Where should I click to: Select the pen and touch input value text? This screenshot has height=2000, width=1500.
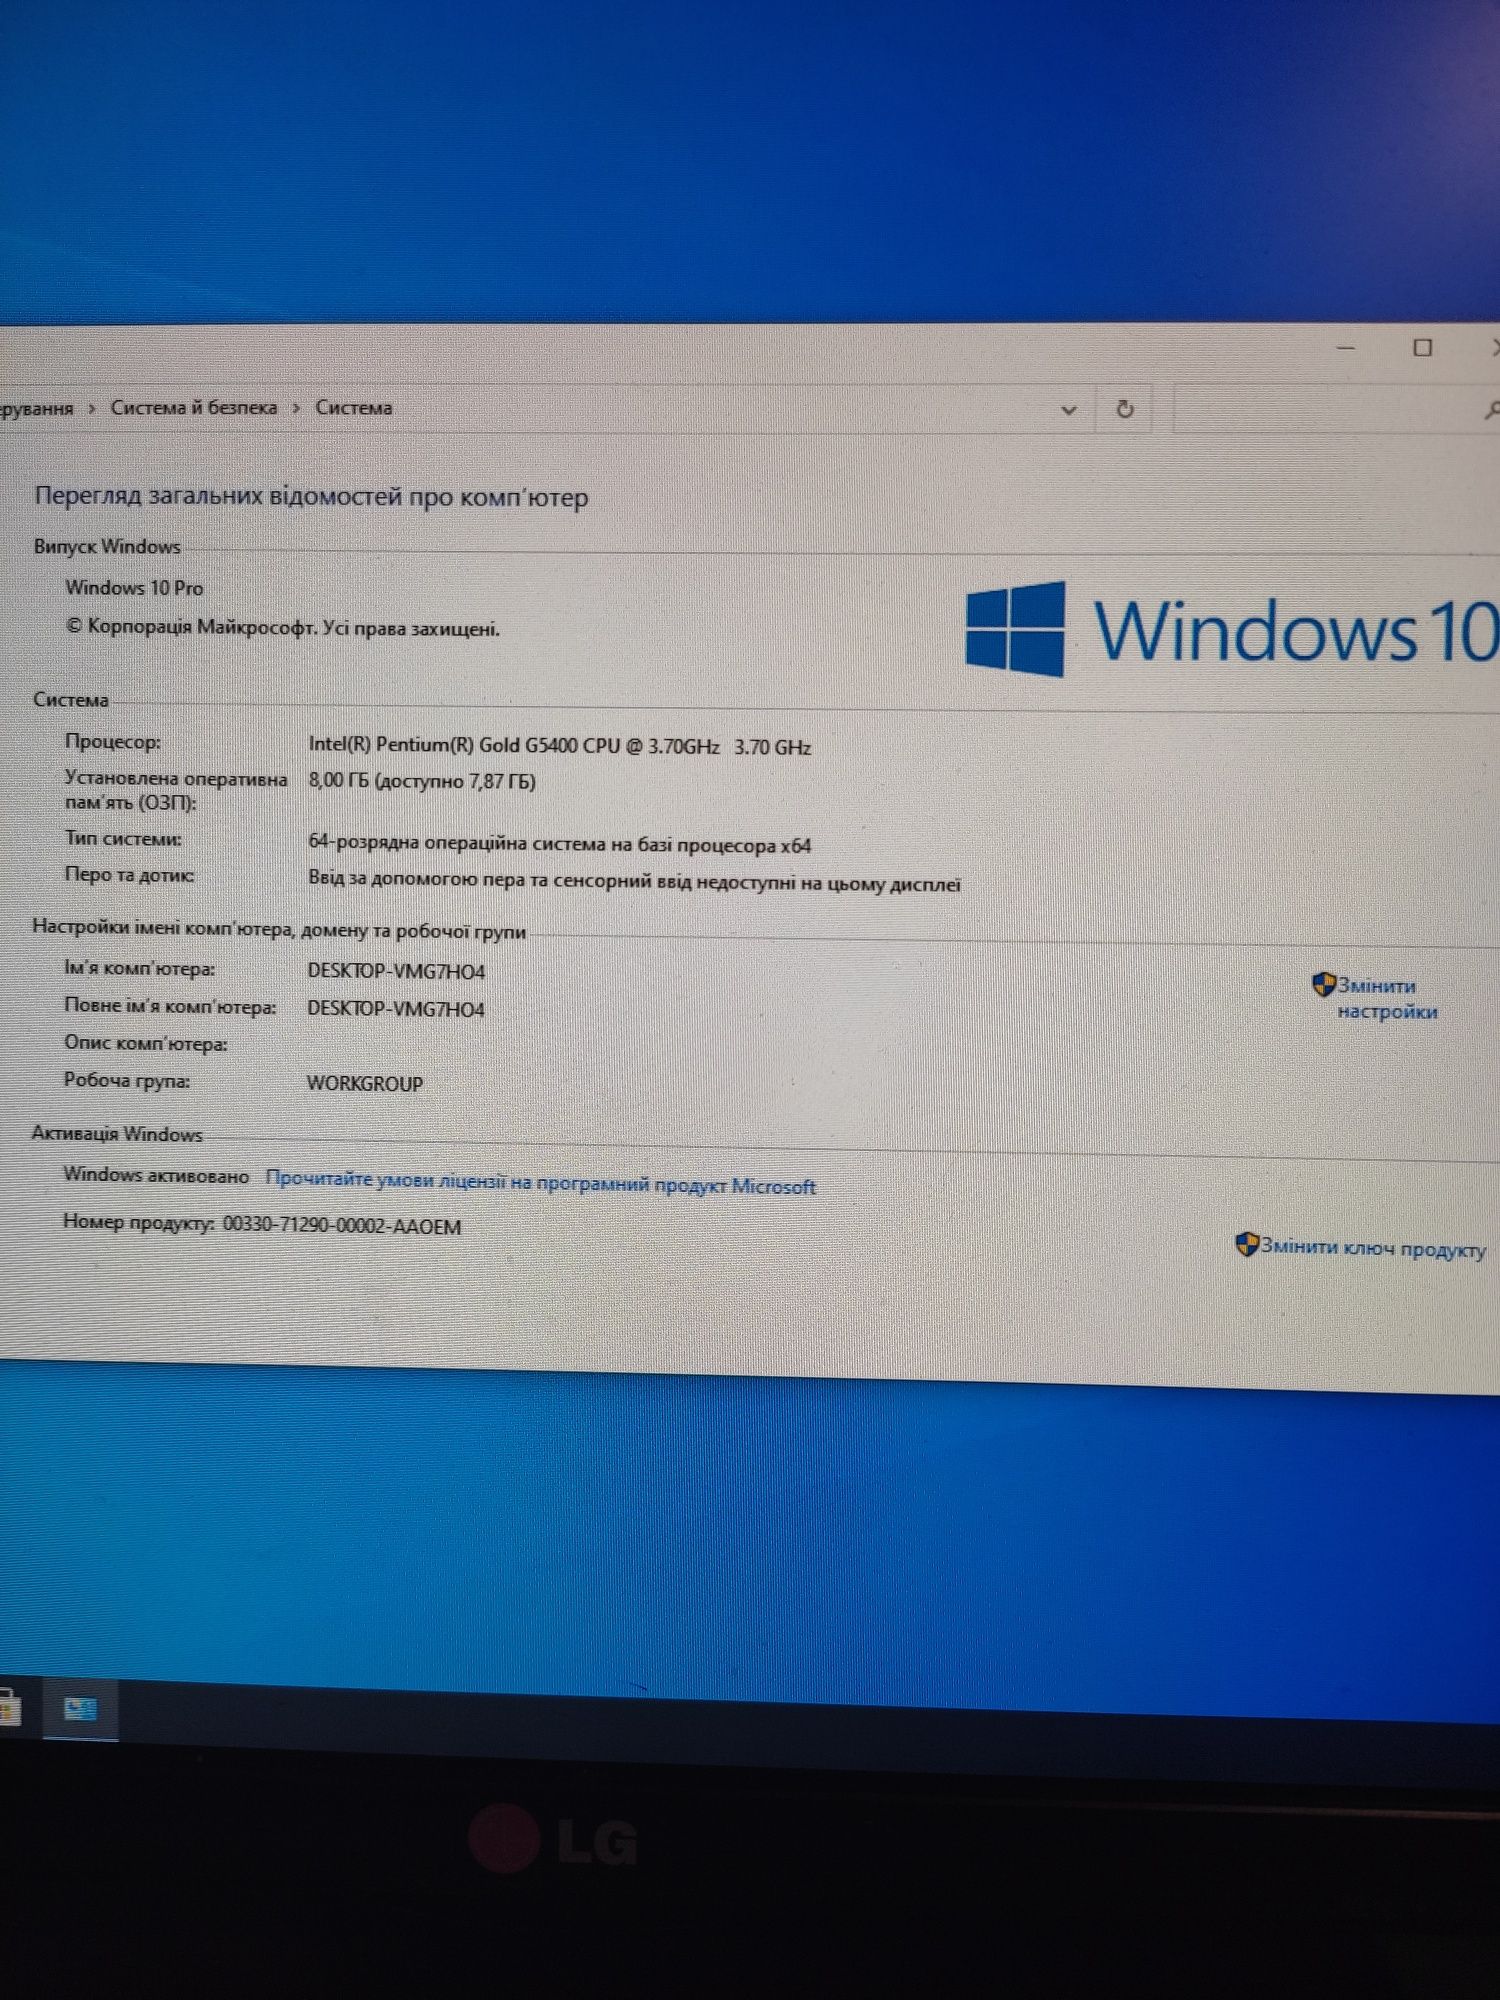pos(634,882)
